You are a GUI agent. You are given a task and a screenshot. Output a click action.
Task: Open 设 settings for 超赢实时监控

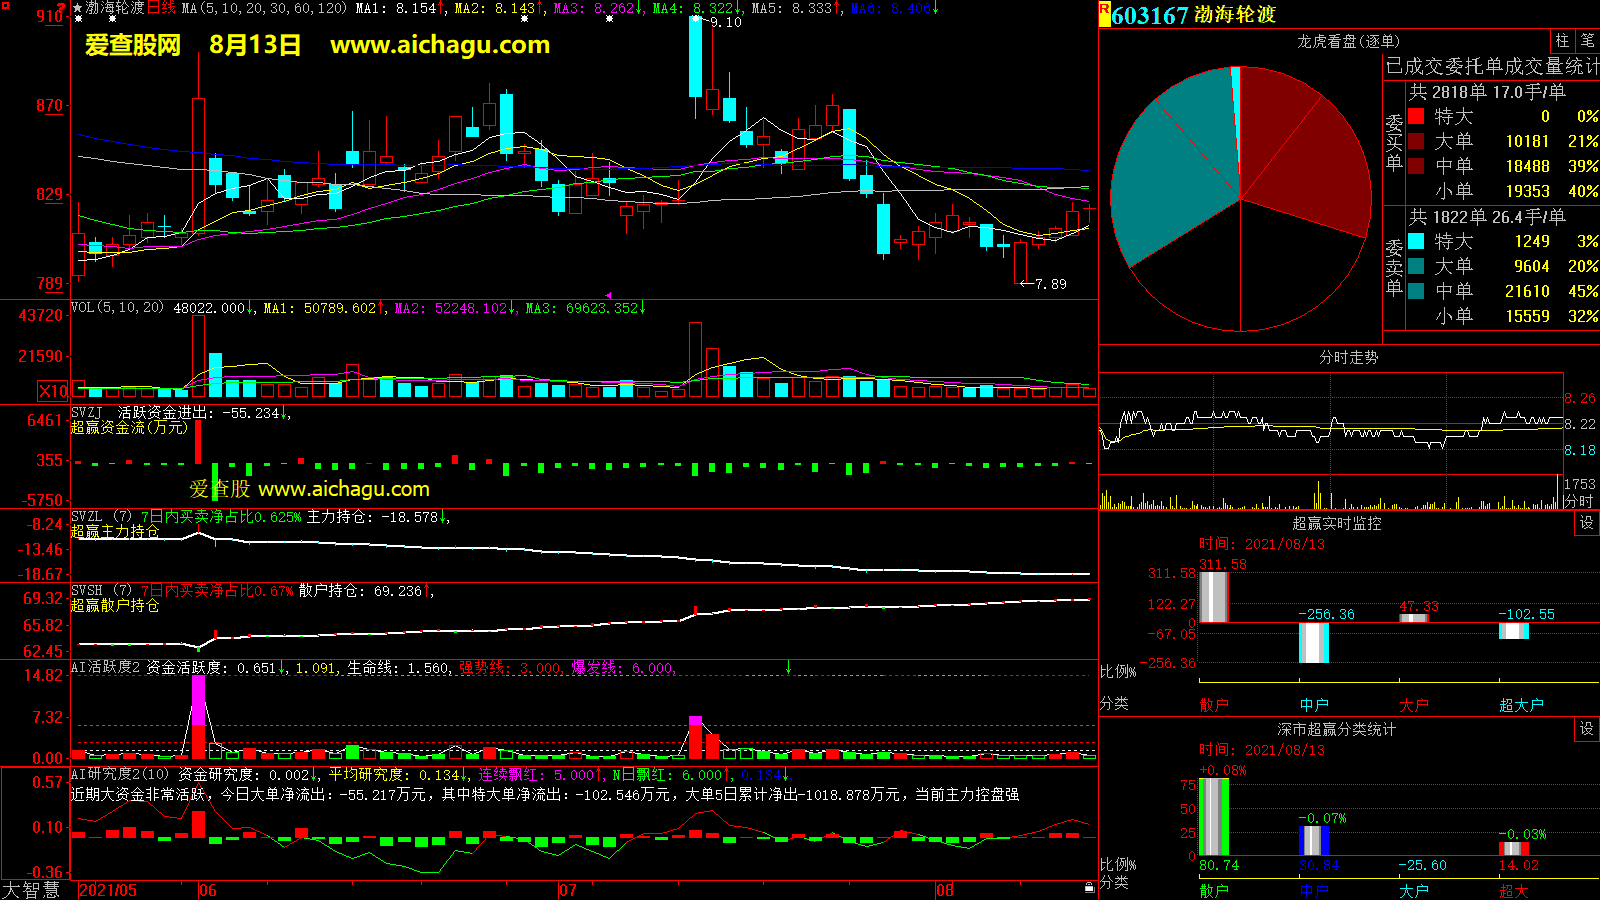[x=1587, y=523]
